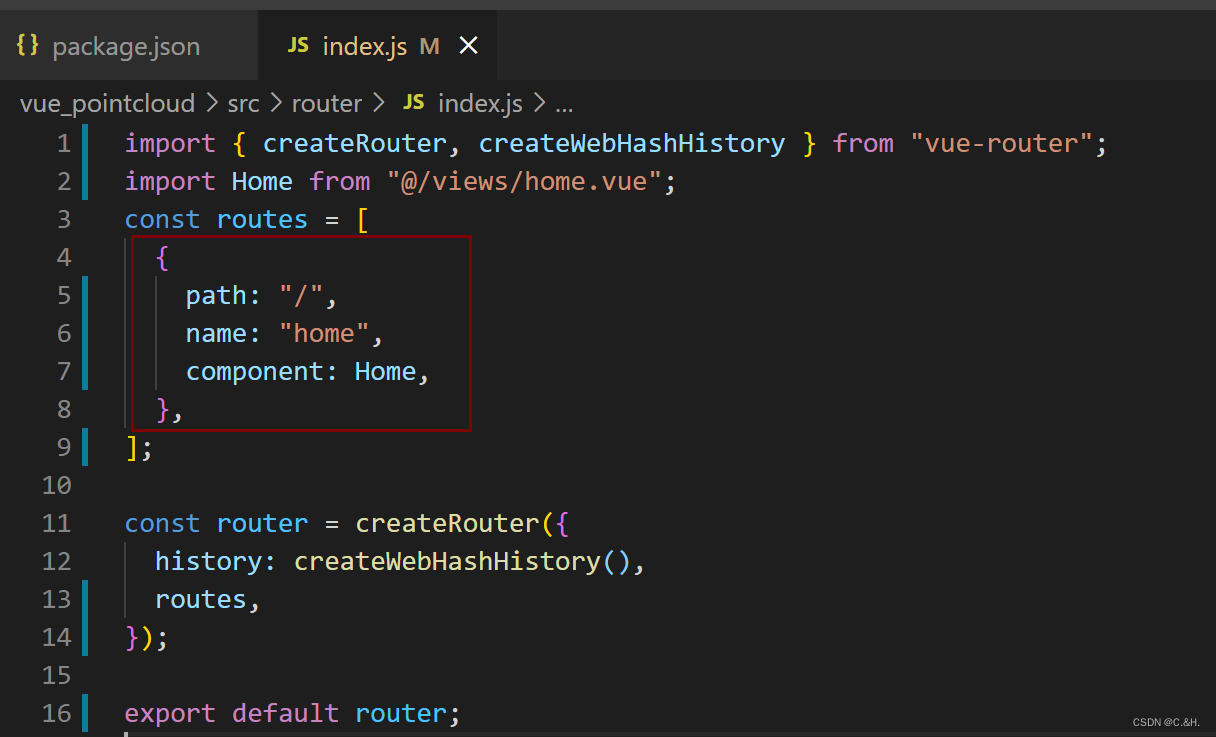Screen dimensions: 1216x737
Task: Switch to the package.json tab
Action: [x=128, y=46]
